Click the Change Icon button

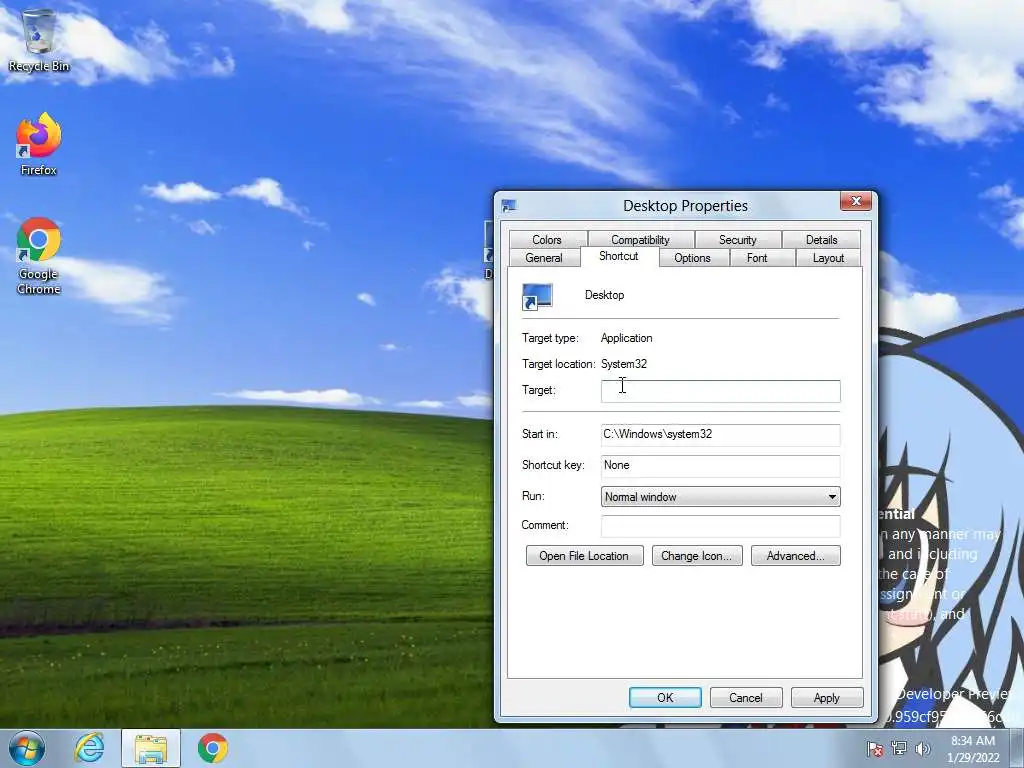[x=697, y=556]
